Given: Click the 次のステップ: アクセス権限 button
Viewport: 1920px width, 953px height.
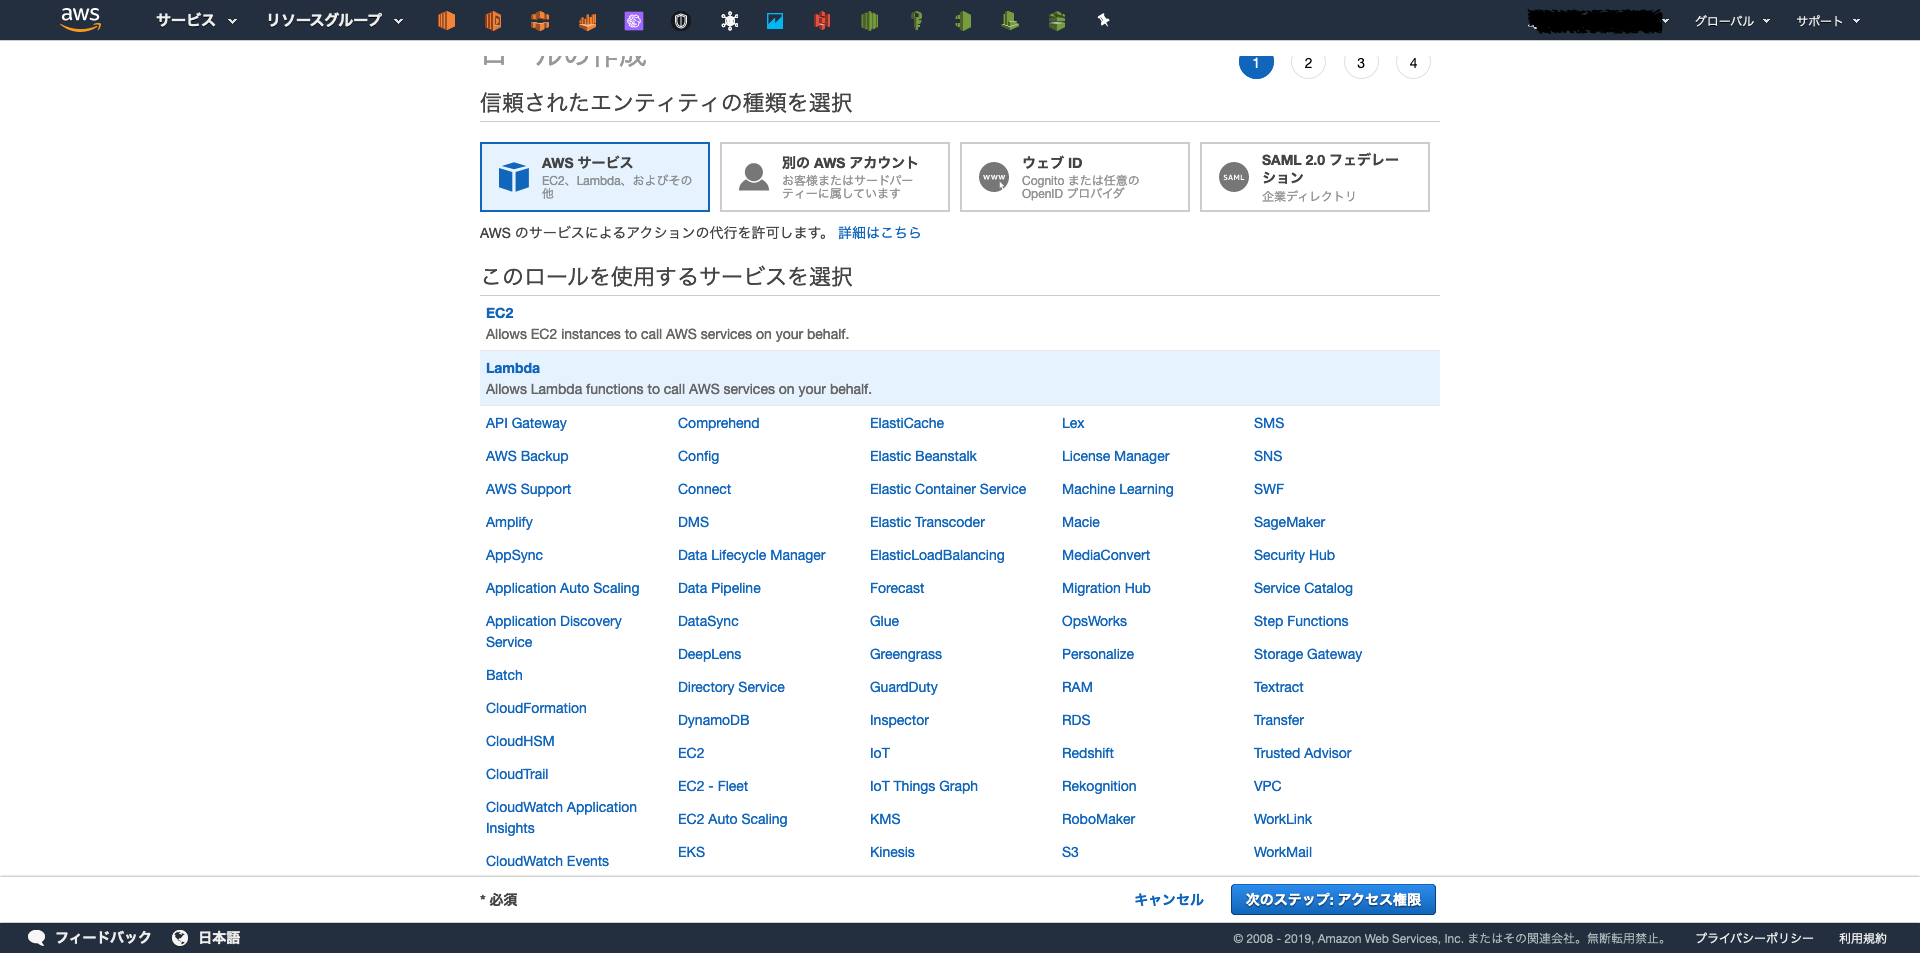Looking at the screenshot, I should pyautogui.click(x=1332, y=899).
